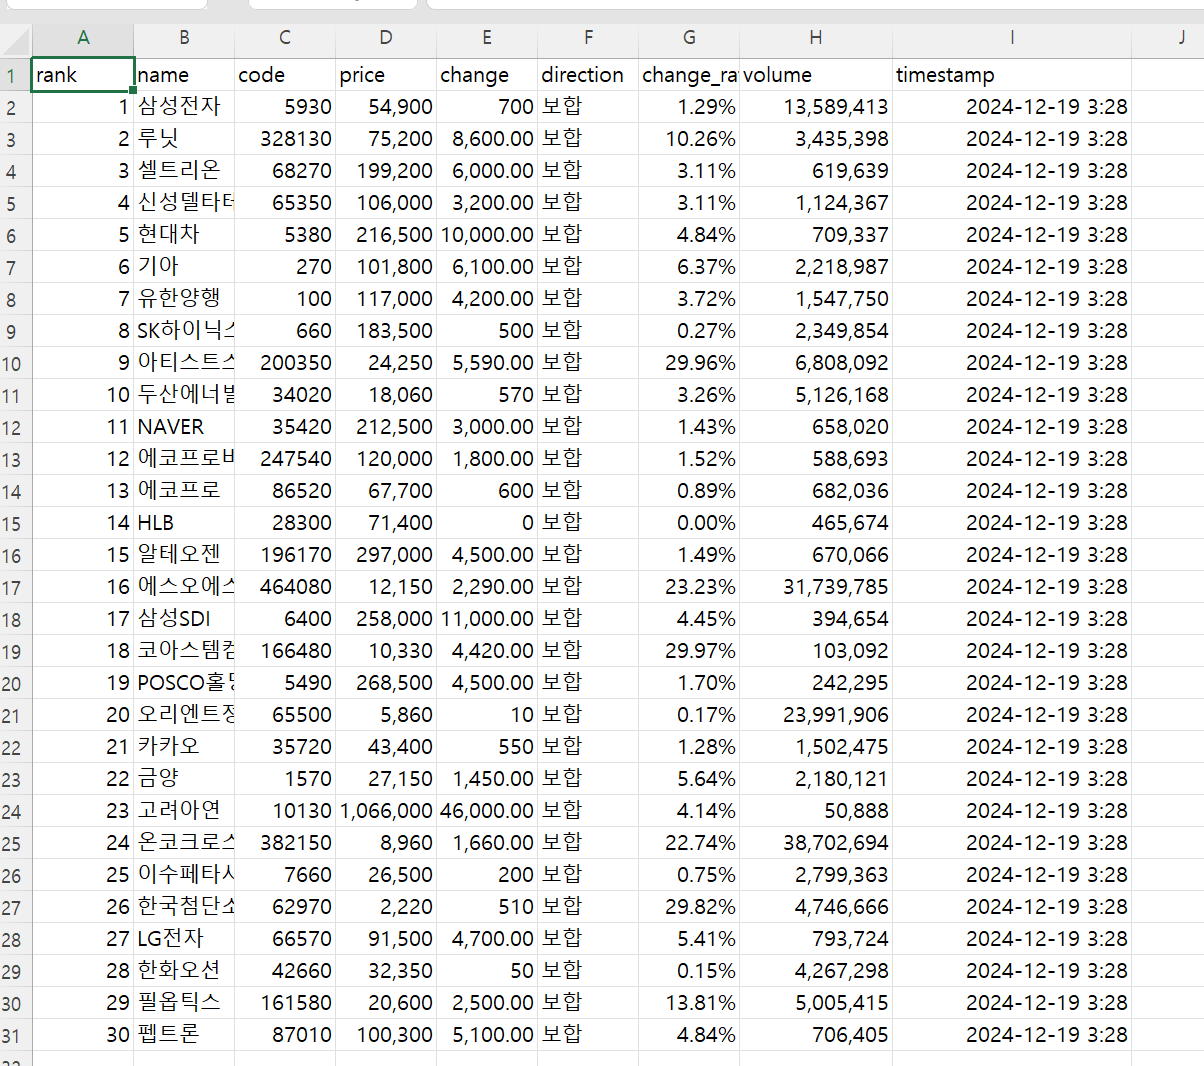Select the NAVER name cell
This screenshot has height=1066, width=1204.
coord(184,427)
